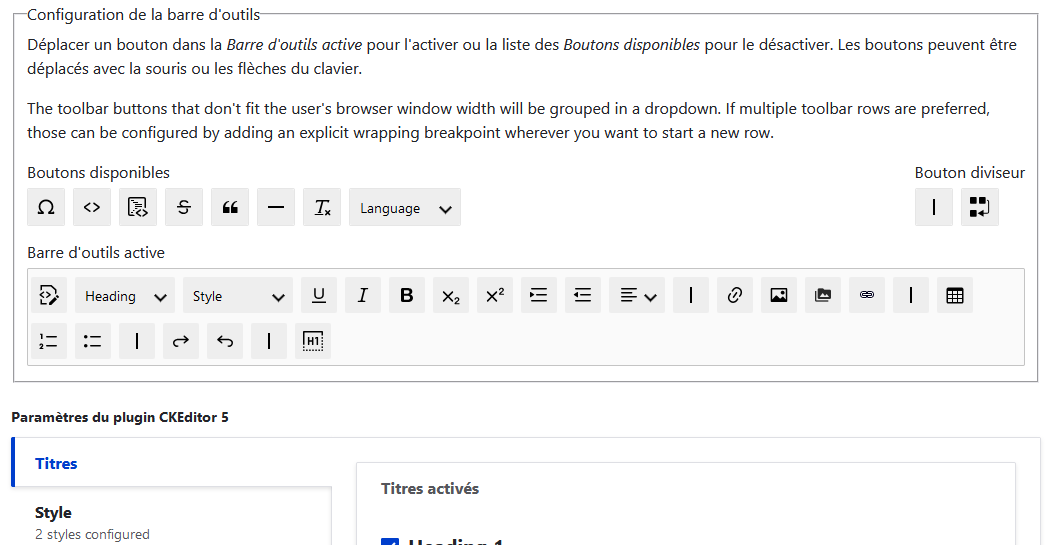Open the text alignment dropdown
This screenshot has width=1059, height=545.
(x=637, y=295)
